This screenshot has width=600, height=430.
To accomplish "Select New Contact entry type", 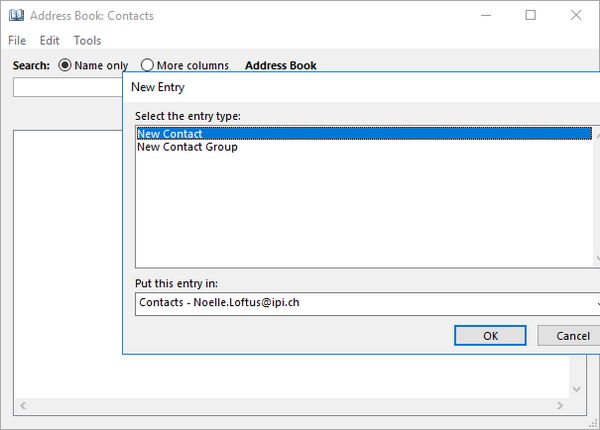I will 170,134.
